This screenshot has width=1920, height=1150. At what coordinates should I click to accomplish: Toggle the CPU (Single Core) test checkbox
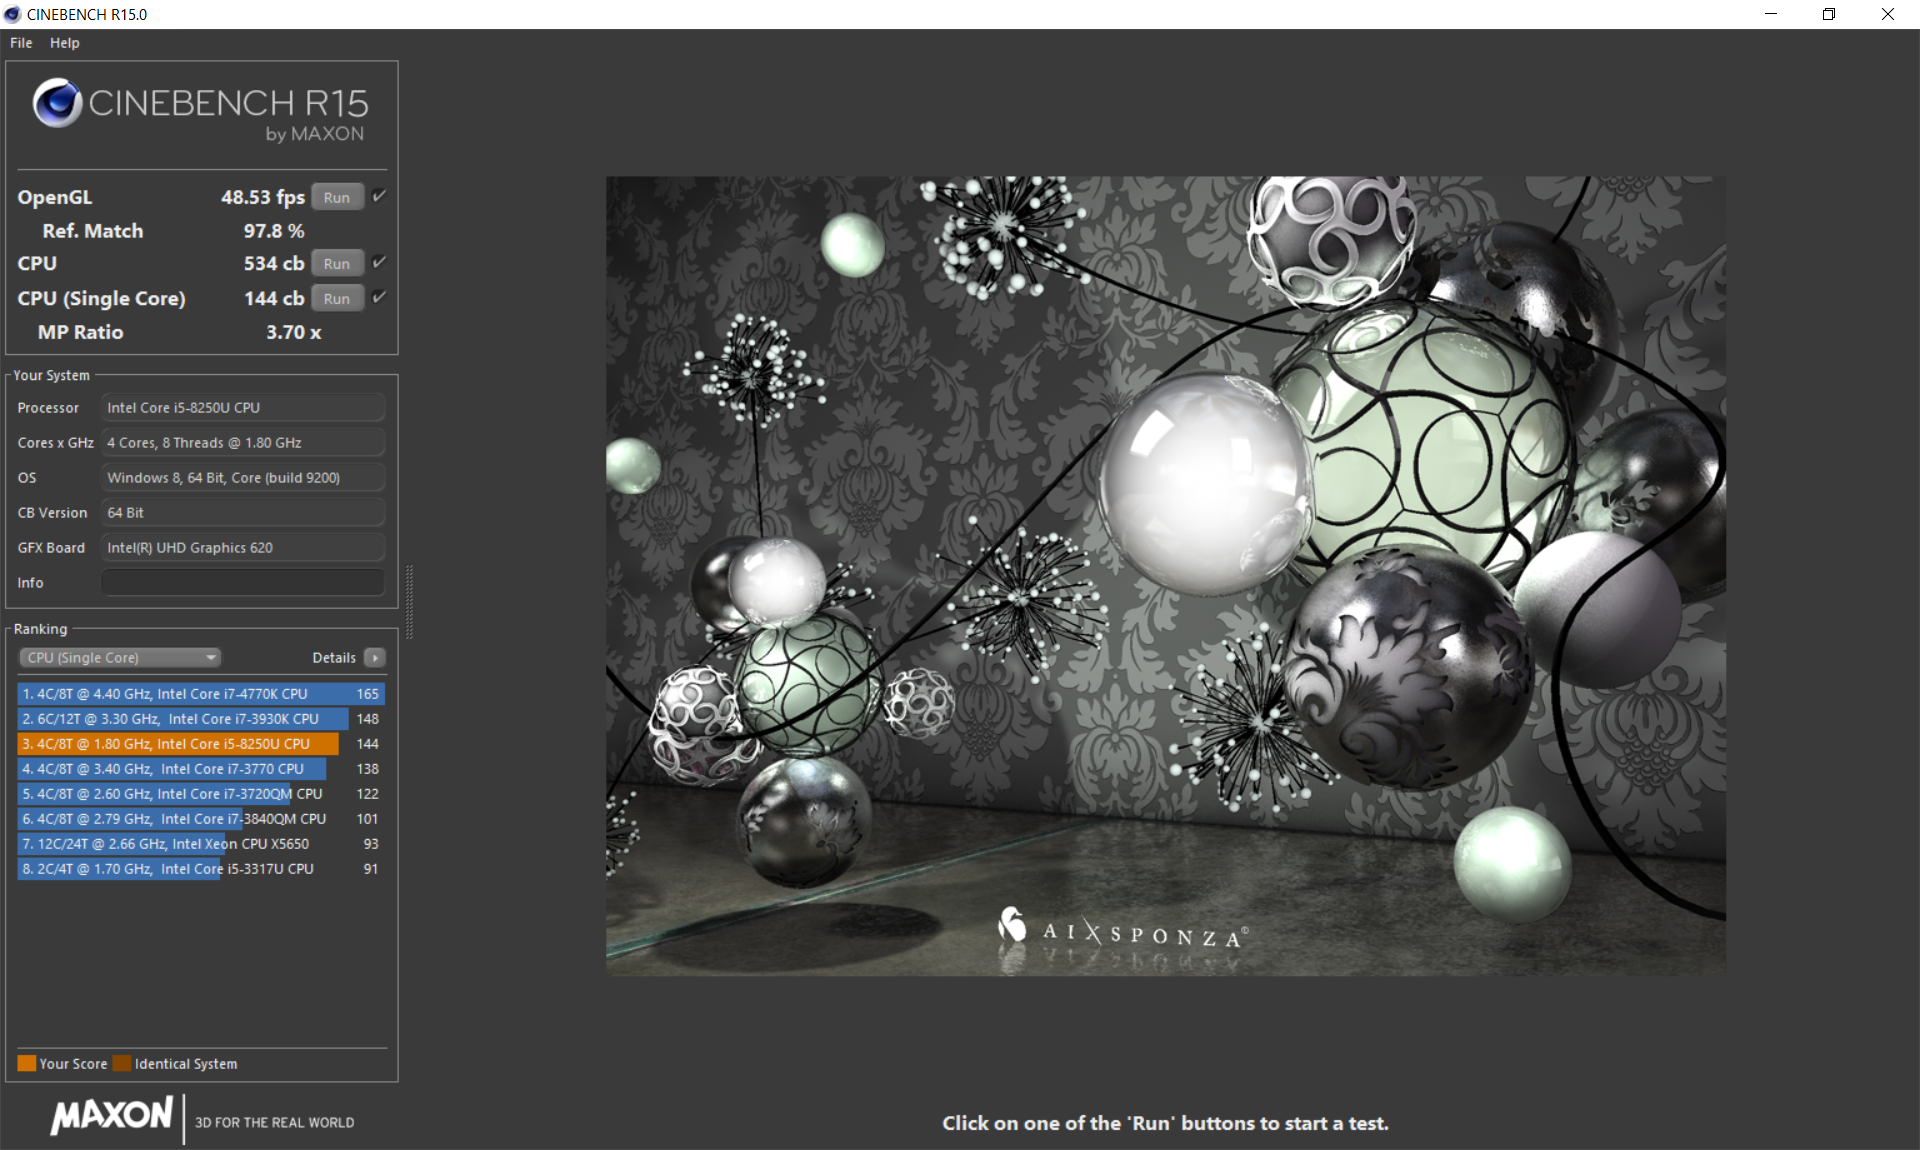[x=379, y=298]
